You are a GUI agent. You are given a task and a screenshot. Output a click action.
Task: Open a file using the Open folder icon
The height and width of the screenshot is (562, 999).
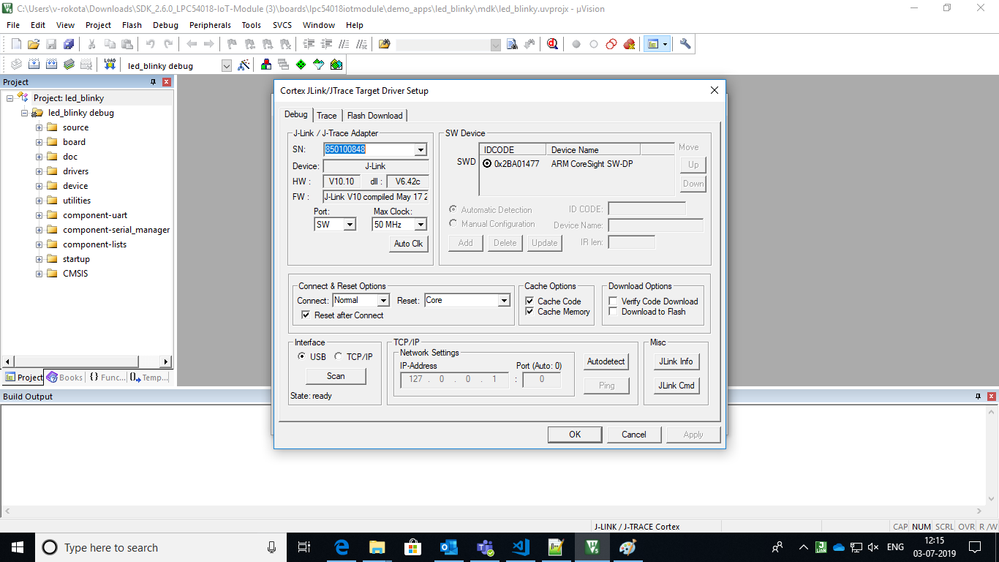click(34, 44)
